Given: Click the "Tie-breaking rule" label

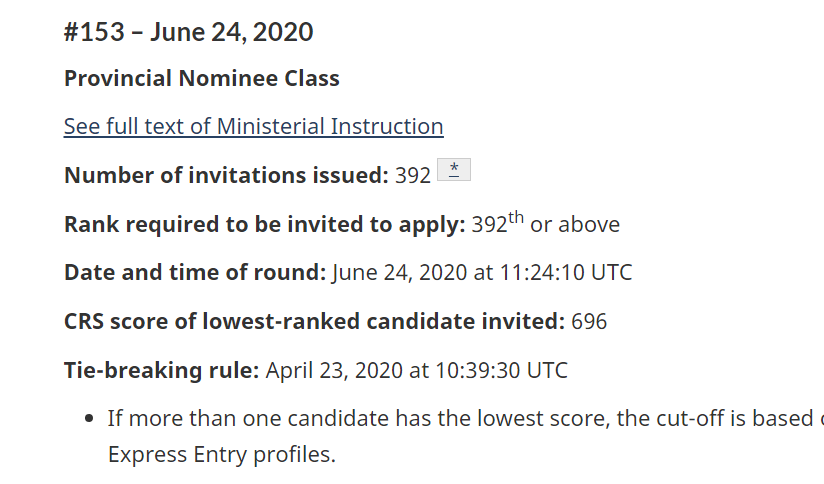Looking at the screenshot, I should (x=161, y=370).
